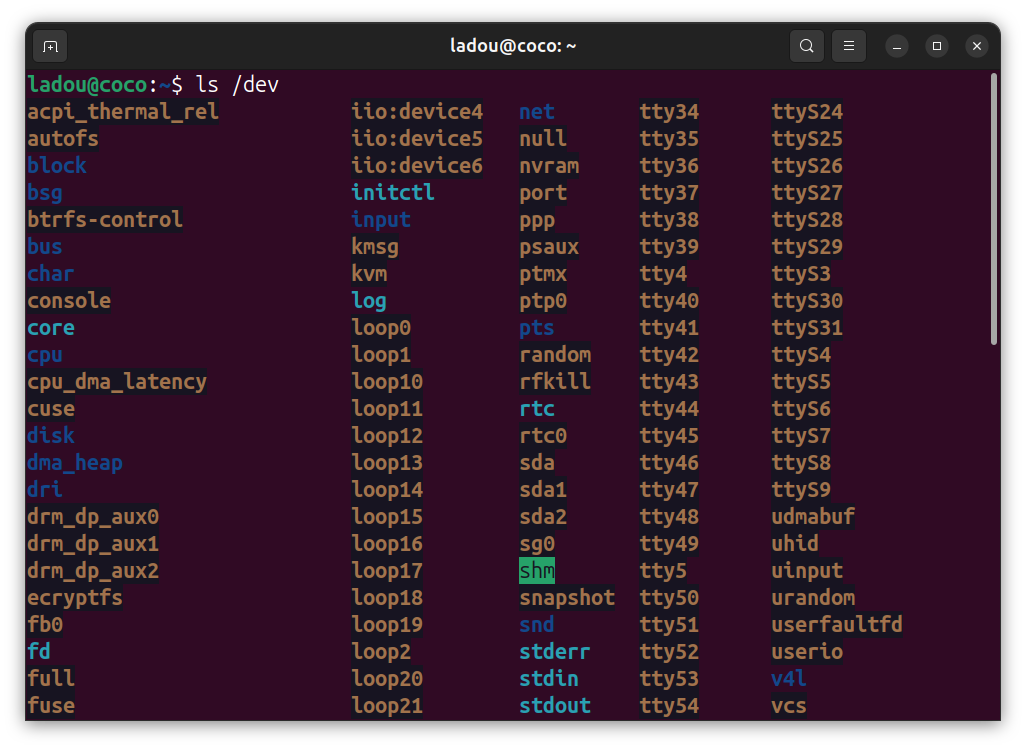Click the terminal vertical scrollbar
This screenshot has width=1026, height=749.
pos(993,210)
